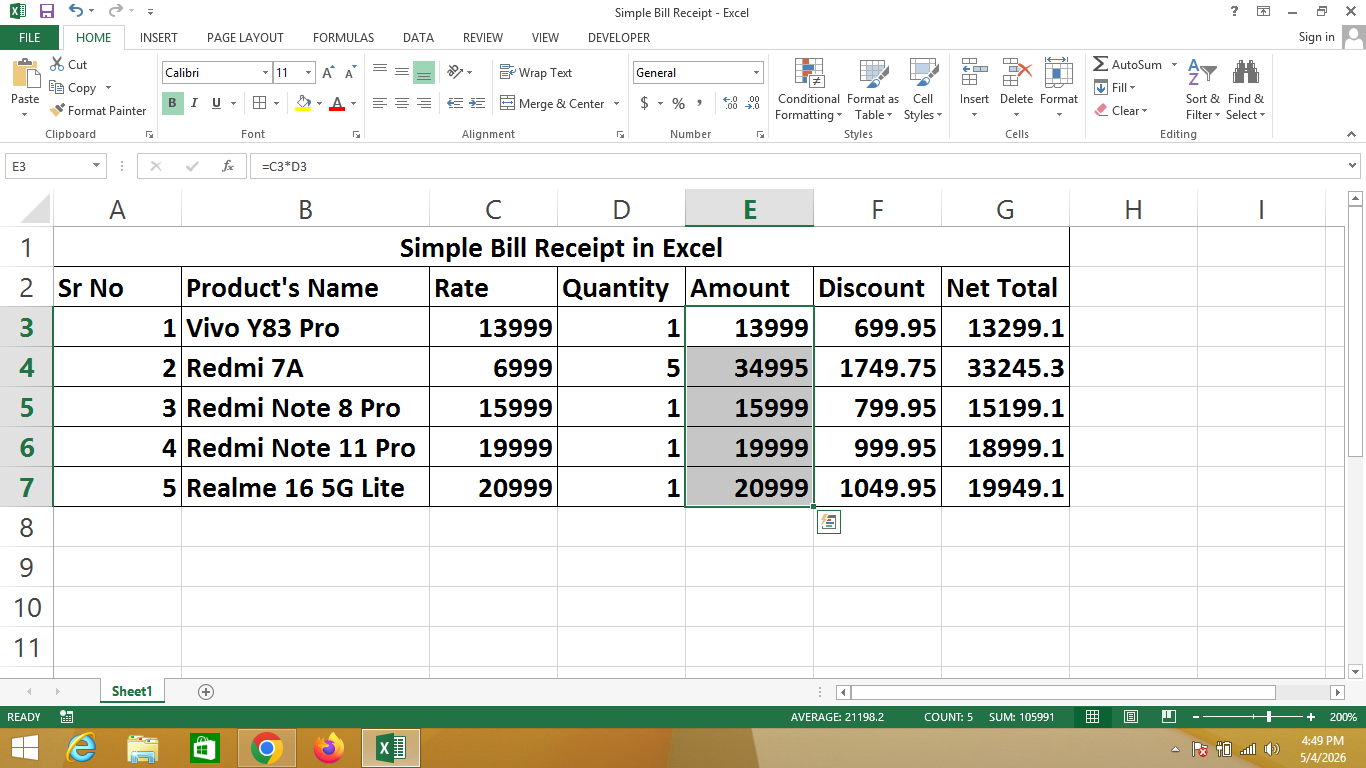Image resolution: width=1366 pixels, height=768 pixels.
Task: Apply percent style format
Action: 678,103
